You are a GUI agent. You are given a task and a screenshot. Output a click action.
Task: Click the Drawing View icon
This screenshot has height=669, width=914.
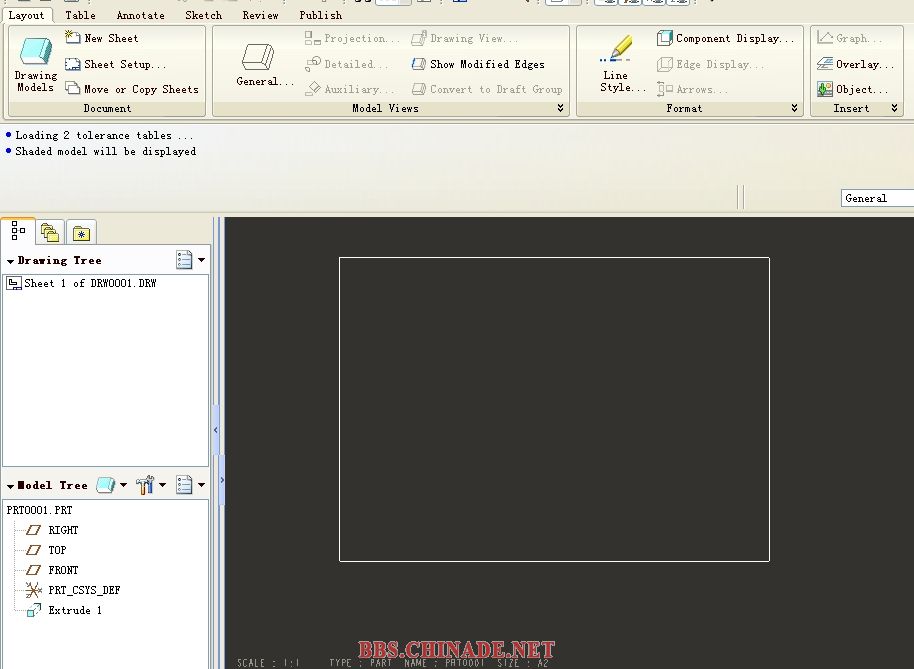point(419,38)
